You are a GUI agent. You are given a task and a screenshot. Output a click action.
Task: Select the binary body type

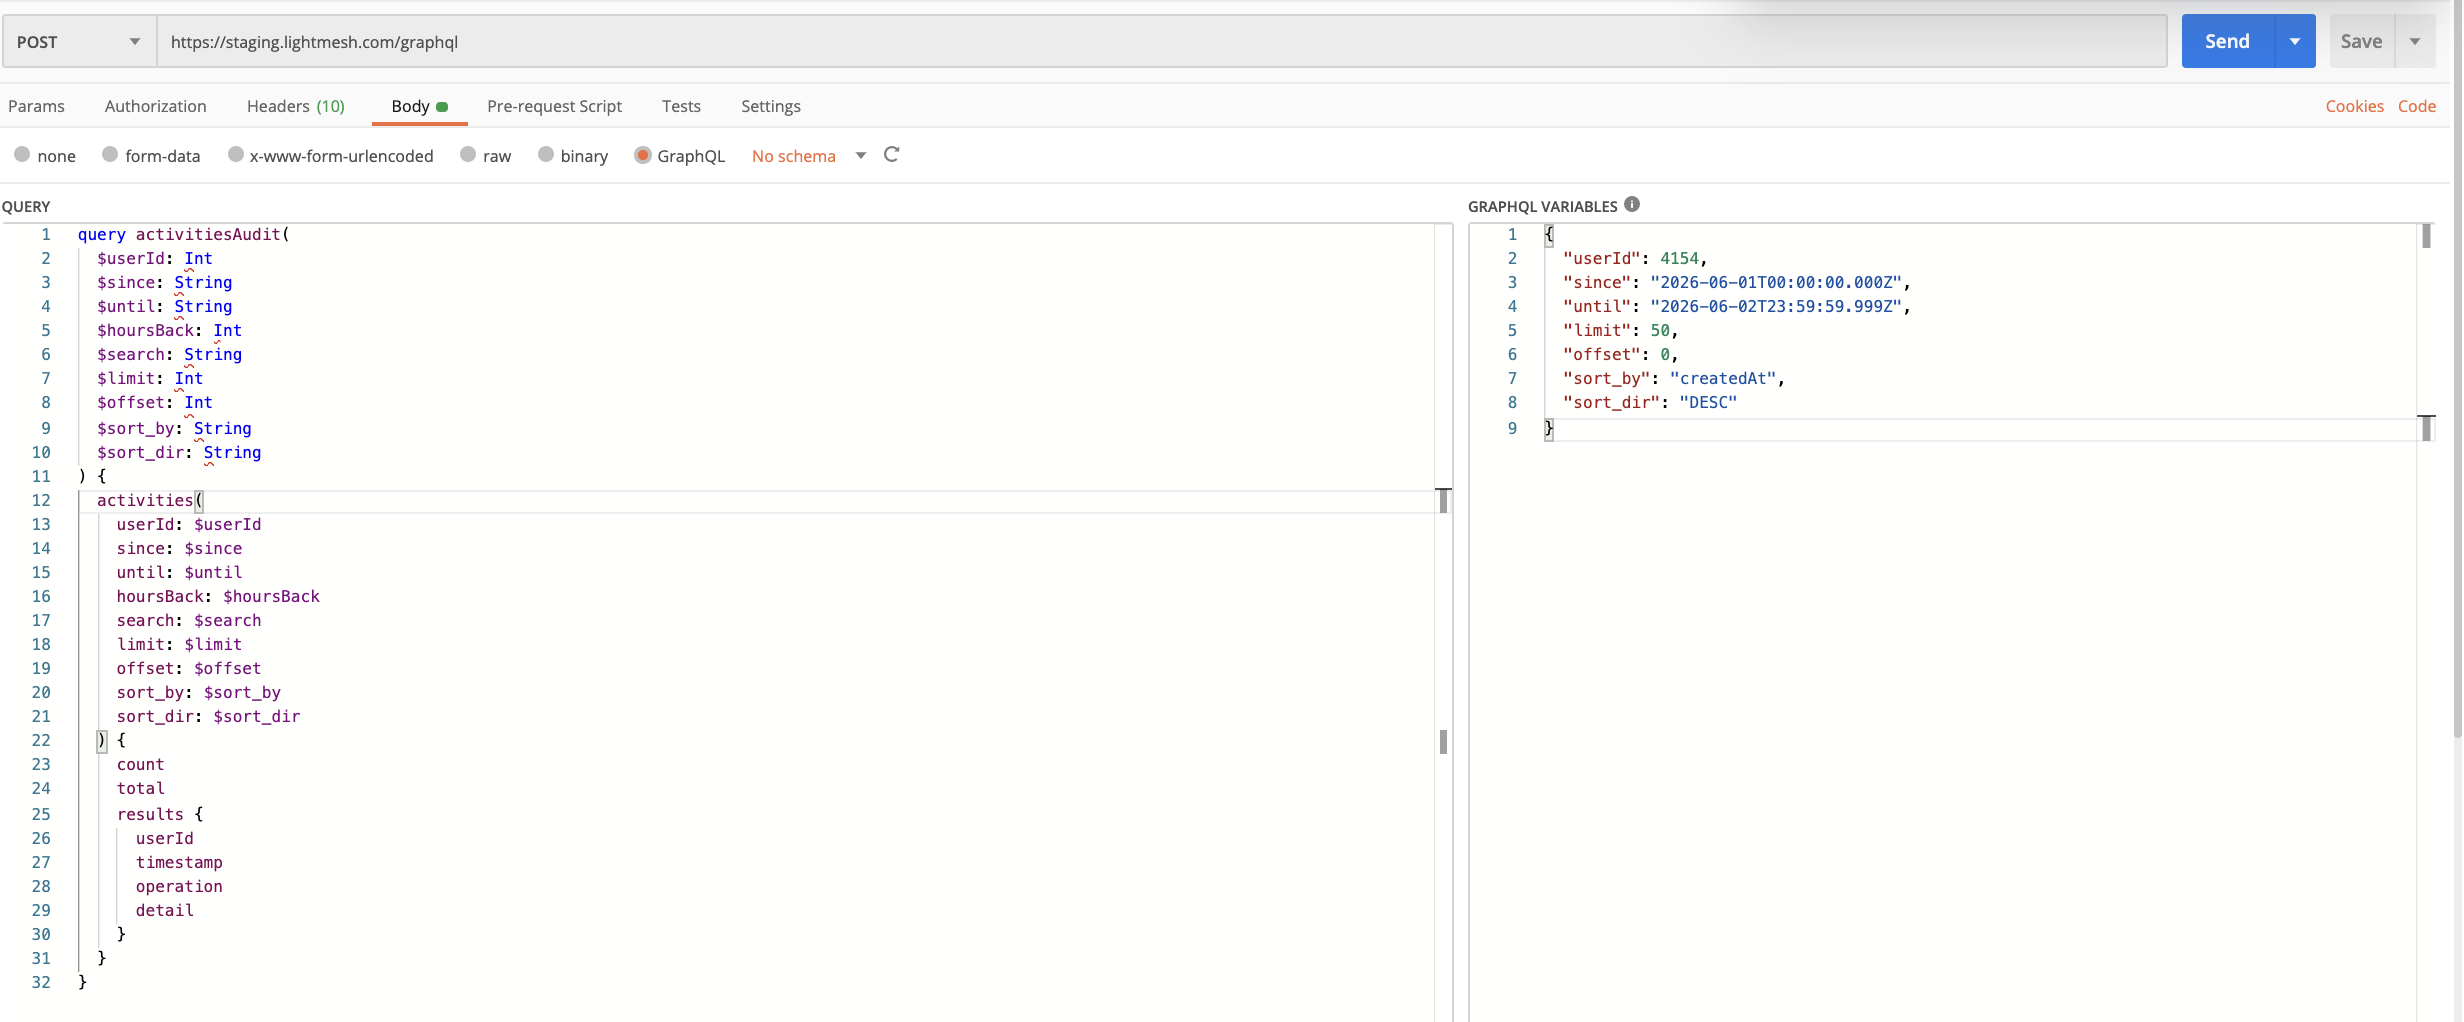click(546, 155)
